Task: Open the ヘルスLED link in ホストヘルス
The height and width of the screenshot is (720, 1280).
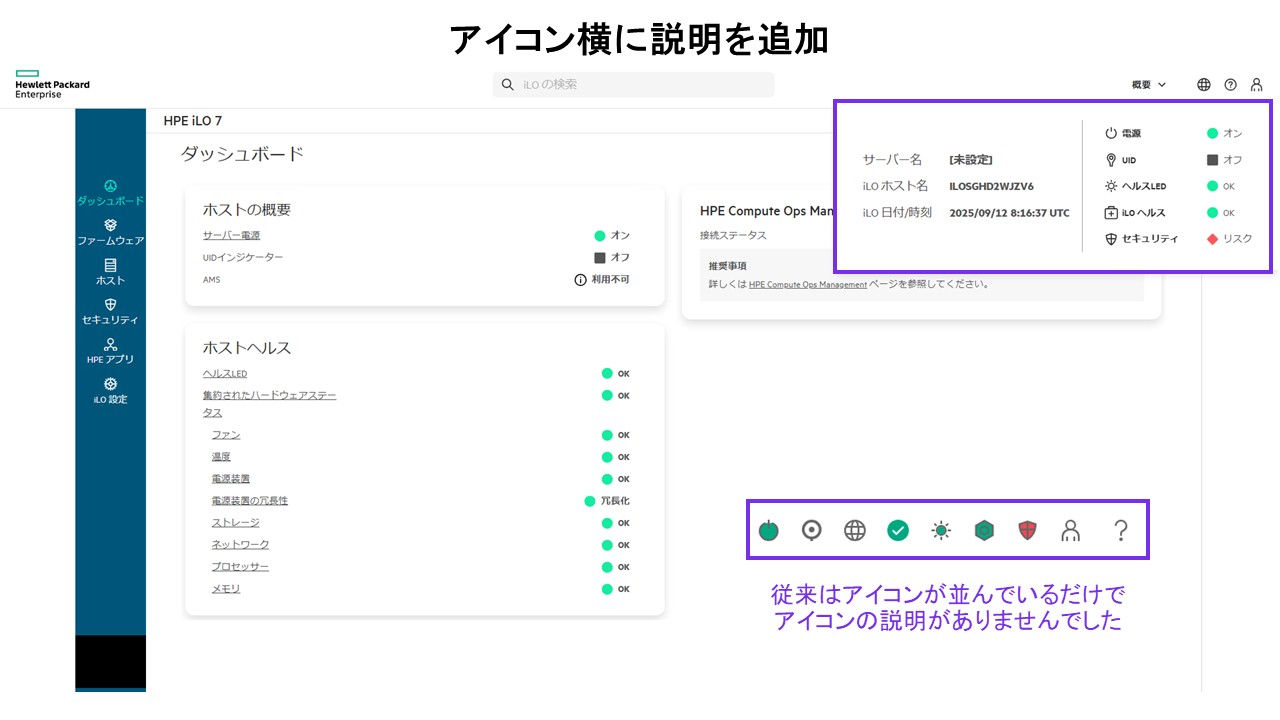Action: 225,374
